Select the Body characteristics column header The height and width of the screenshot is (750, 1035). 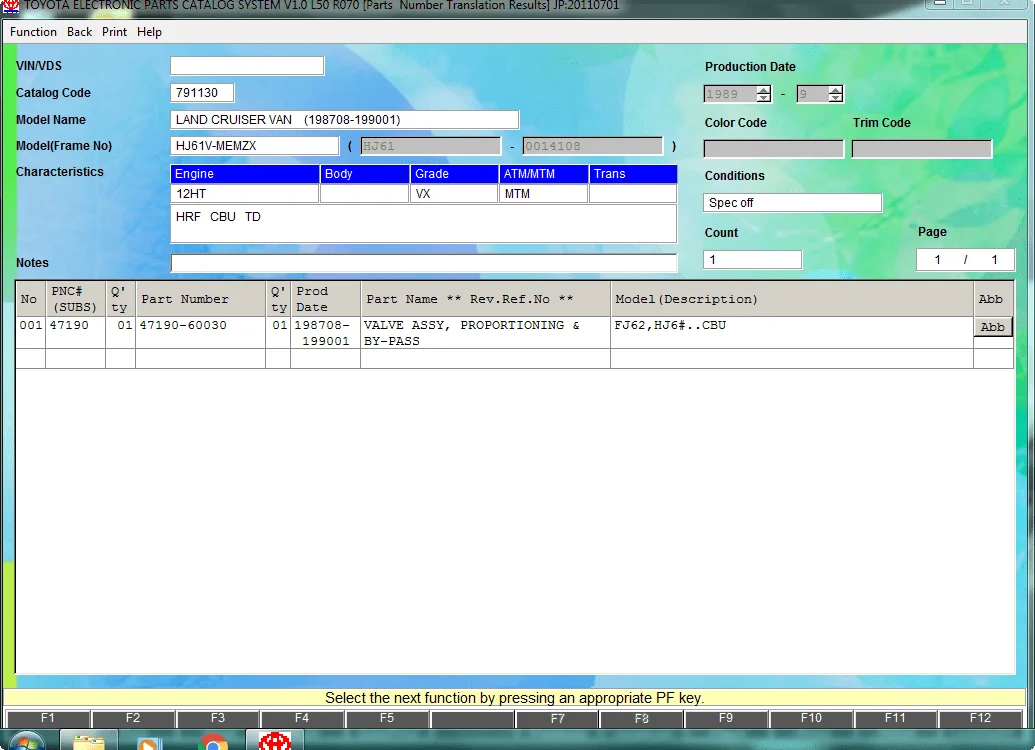point(364,174)
